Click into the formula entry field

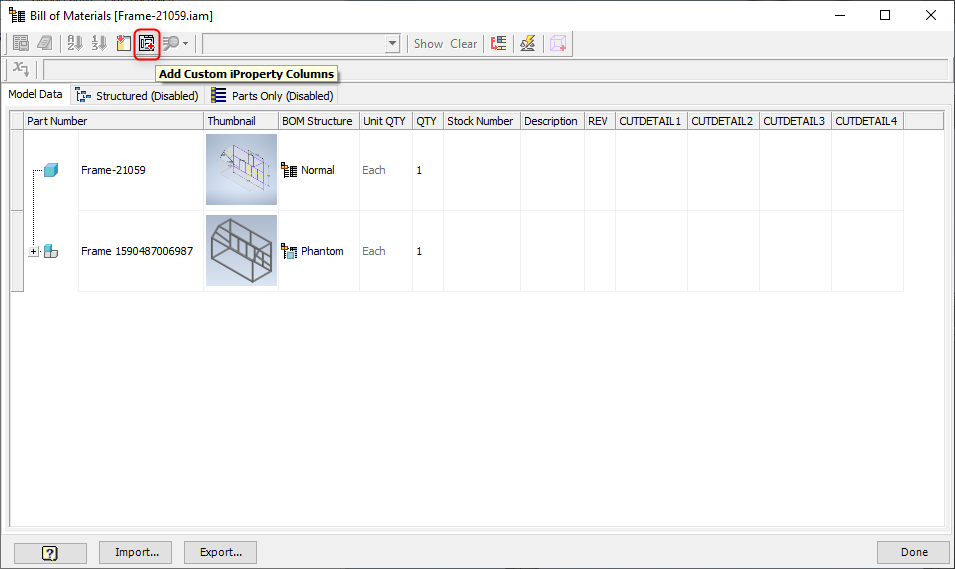click(x=496, y=69)
